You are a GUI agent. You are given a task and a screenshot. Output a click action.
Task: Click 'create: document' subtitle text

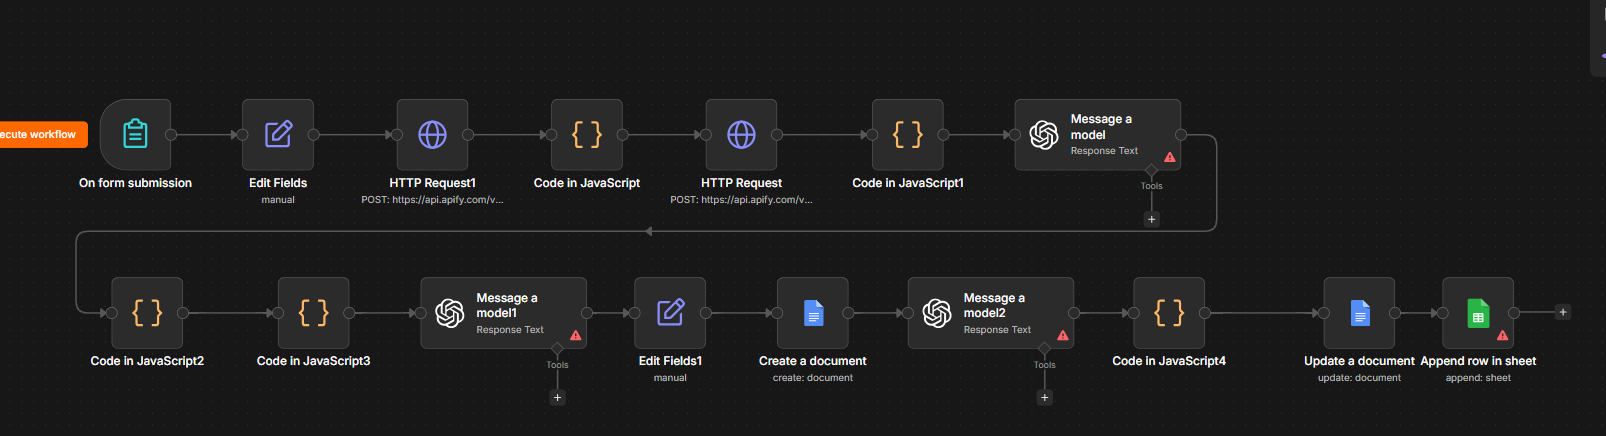click(812, 378)
